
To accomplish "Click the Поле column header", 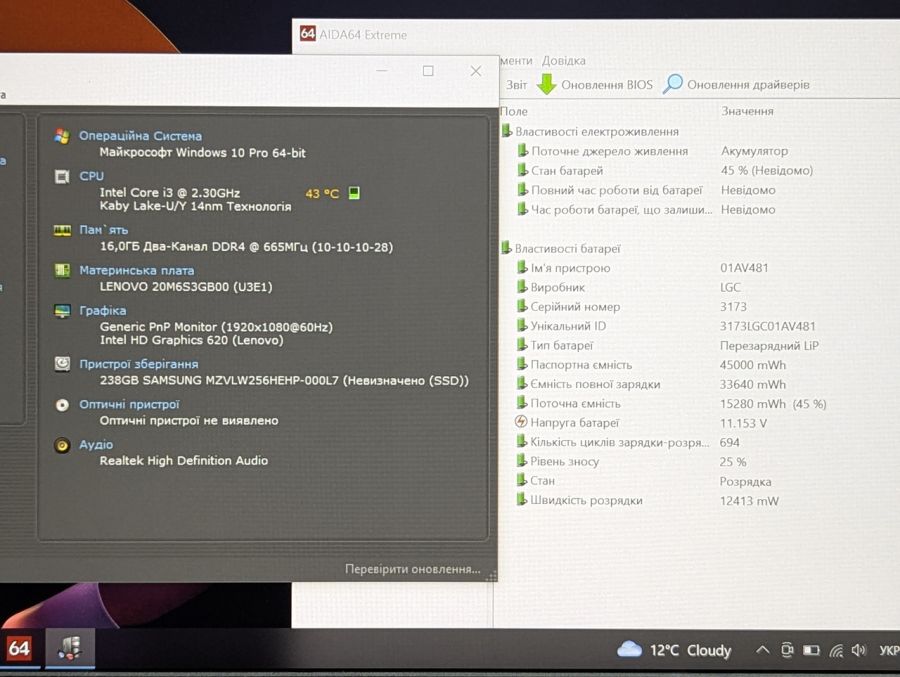I will 514,111.
